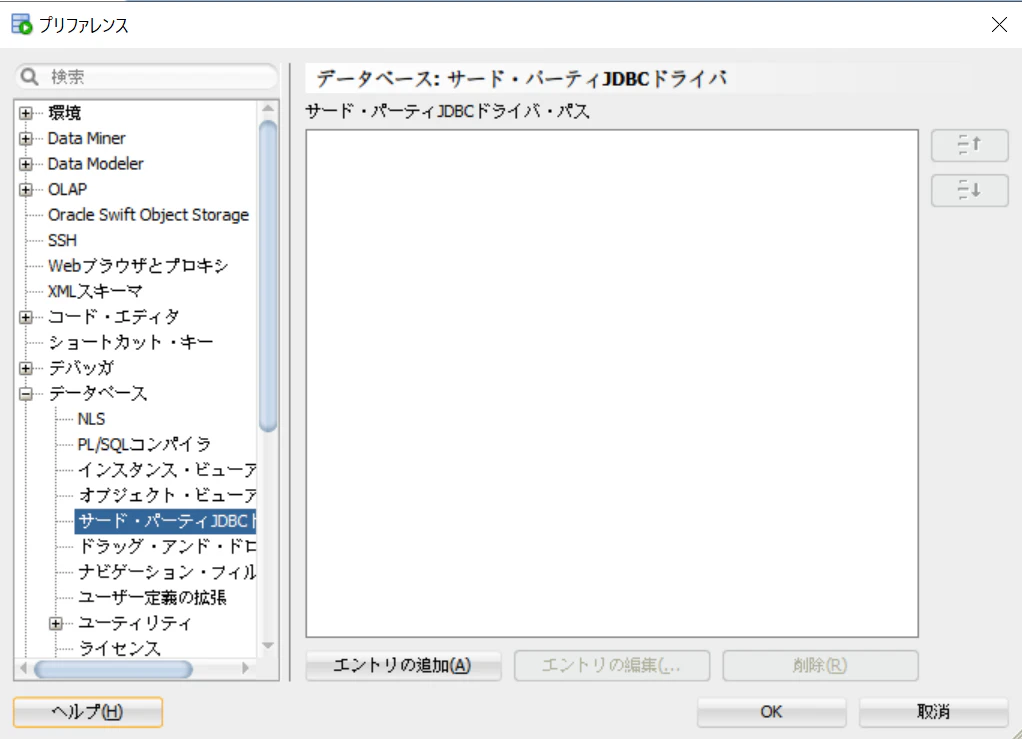1022x739 pixels.
Task: Click OK to confirm preferences
Action: coord(772,712)
